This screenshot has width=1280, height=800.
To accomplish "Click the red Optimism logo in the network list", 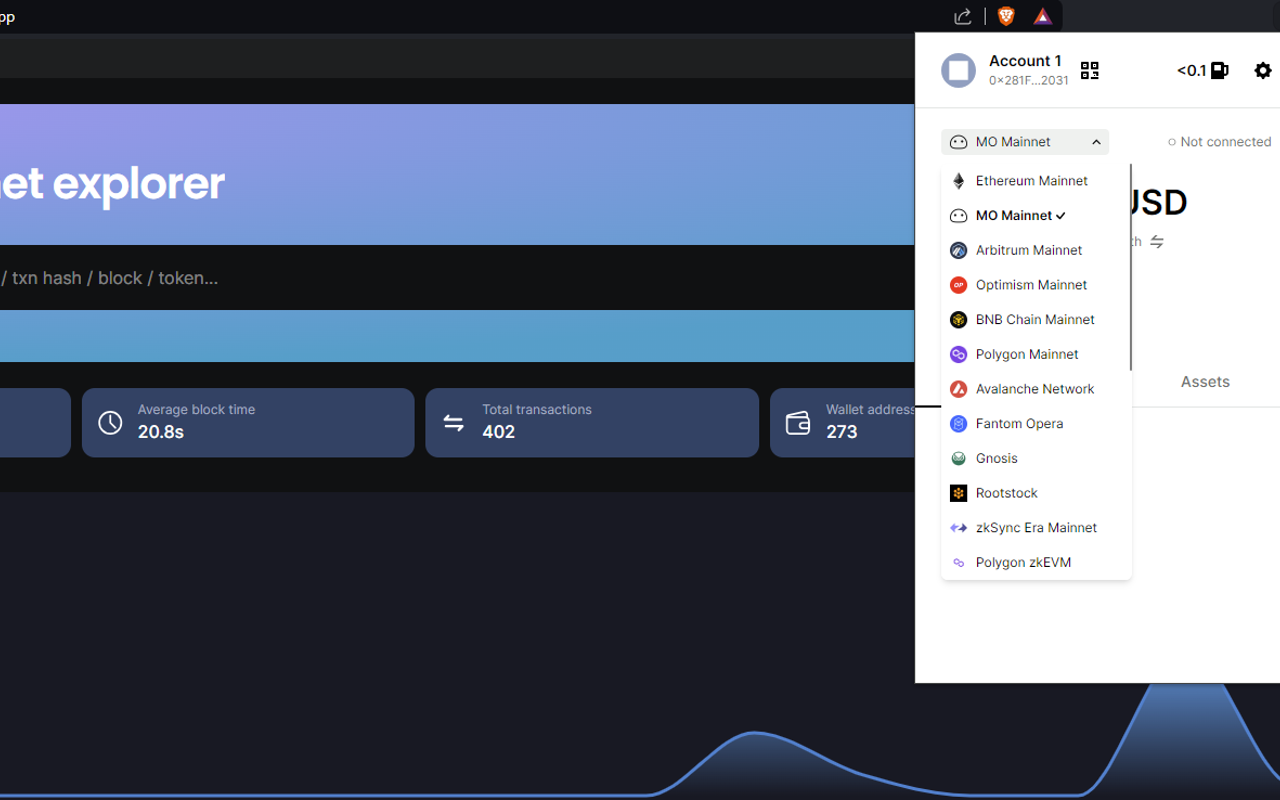I will click(958, 285).
